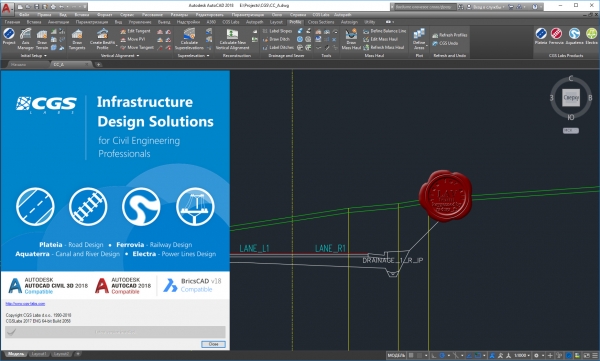Launch the Ferrovia product icon in ribbon
600x361 pixels.
tap(556, 36)
